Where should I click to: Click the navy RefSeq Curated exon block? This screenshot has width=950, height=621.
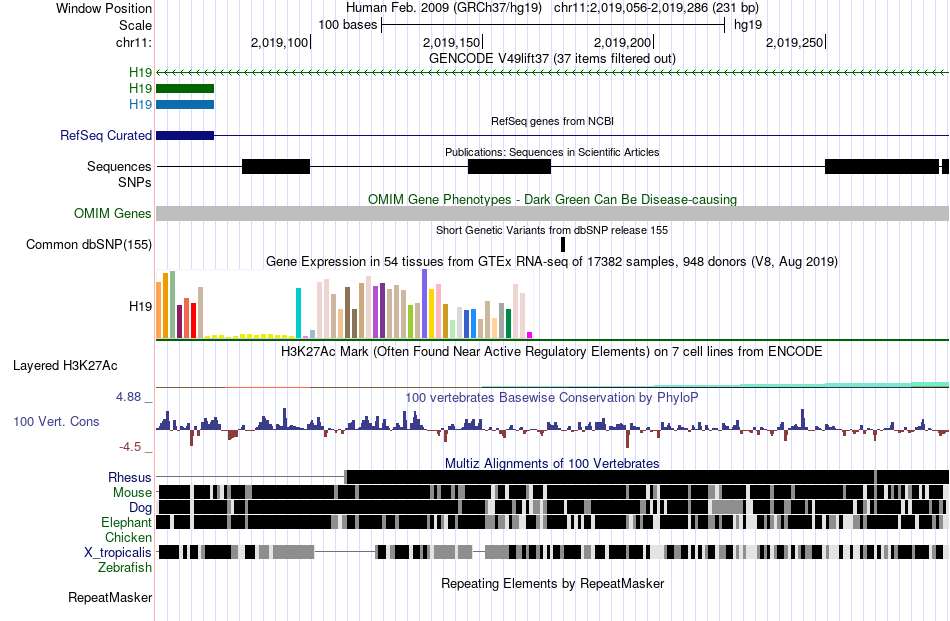pyautogui.click(x=185, y=136)
